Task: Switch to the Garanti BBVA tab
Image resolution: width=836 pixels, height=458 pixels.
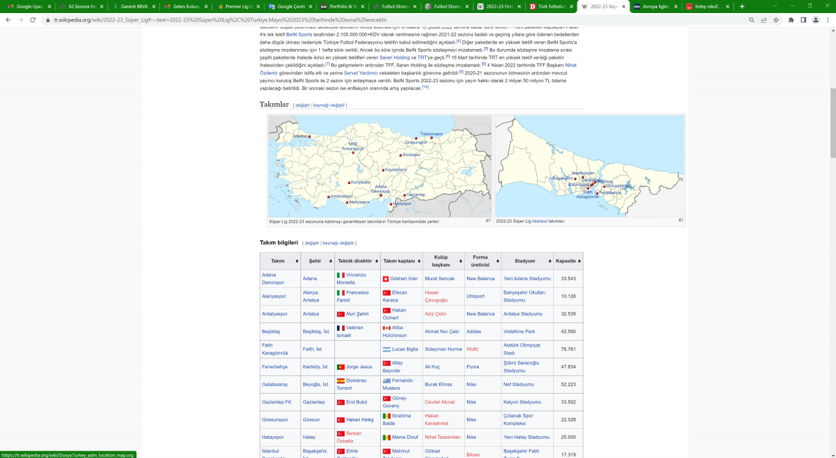Action: click(x=134, y=6)
